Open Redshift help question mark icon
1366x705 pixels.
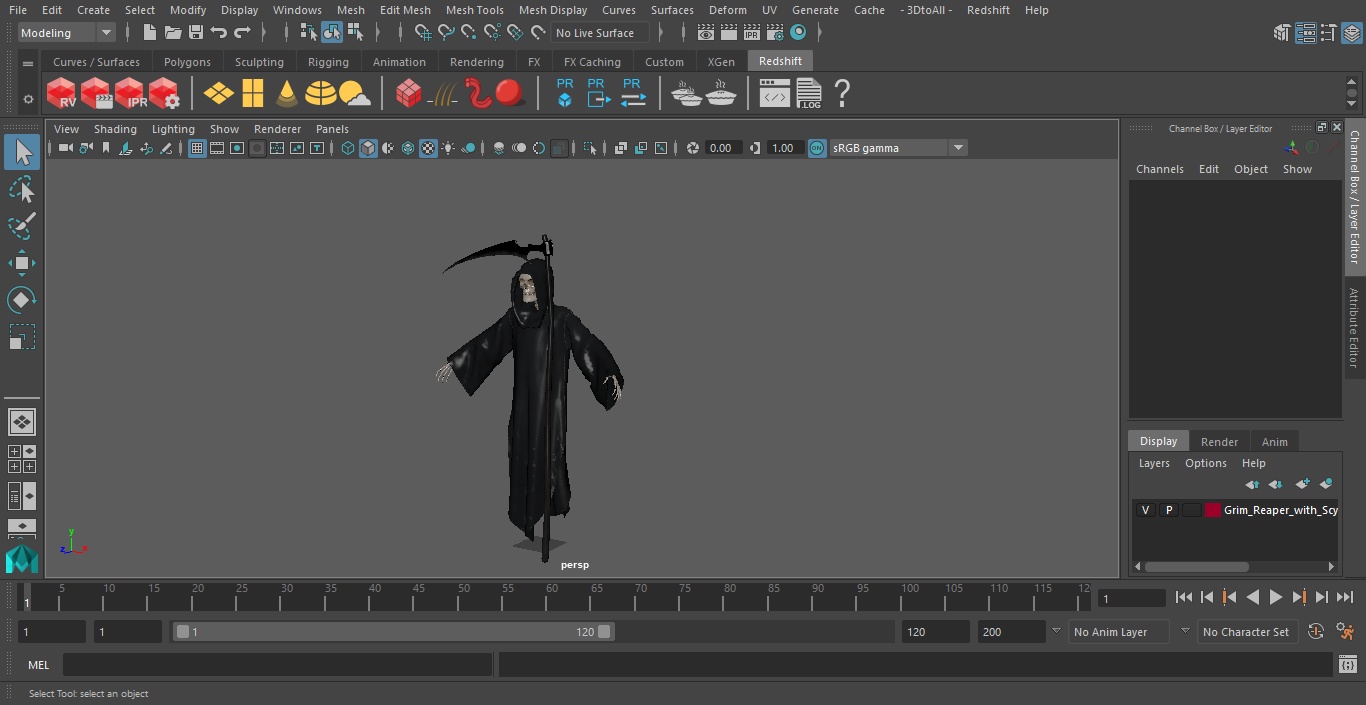pyautogui.click(x=842, y=93)
